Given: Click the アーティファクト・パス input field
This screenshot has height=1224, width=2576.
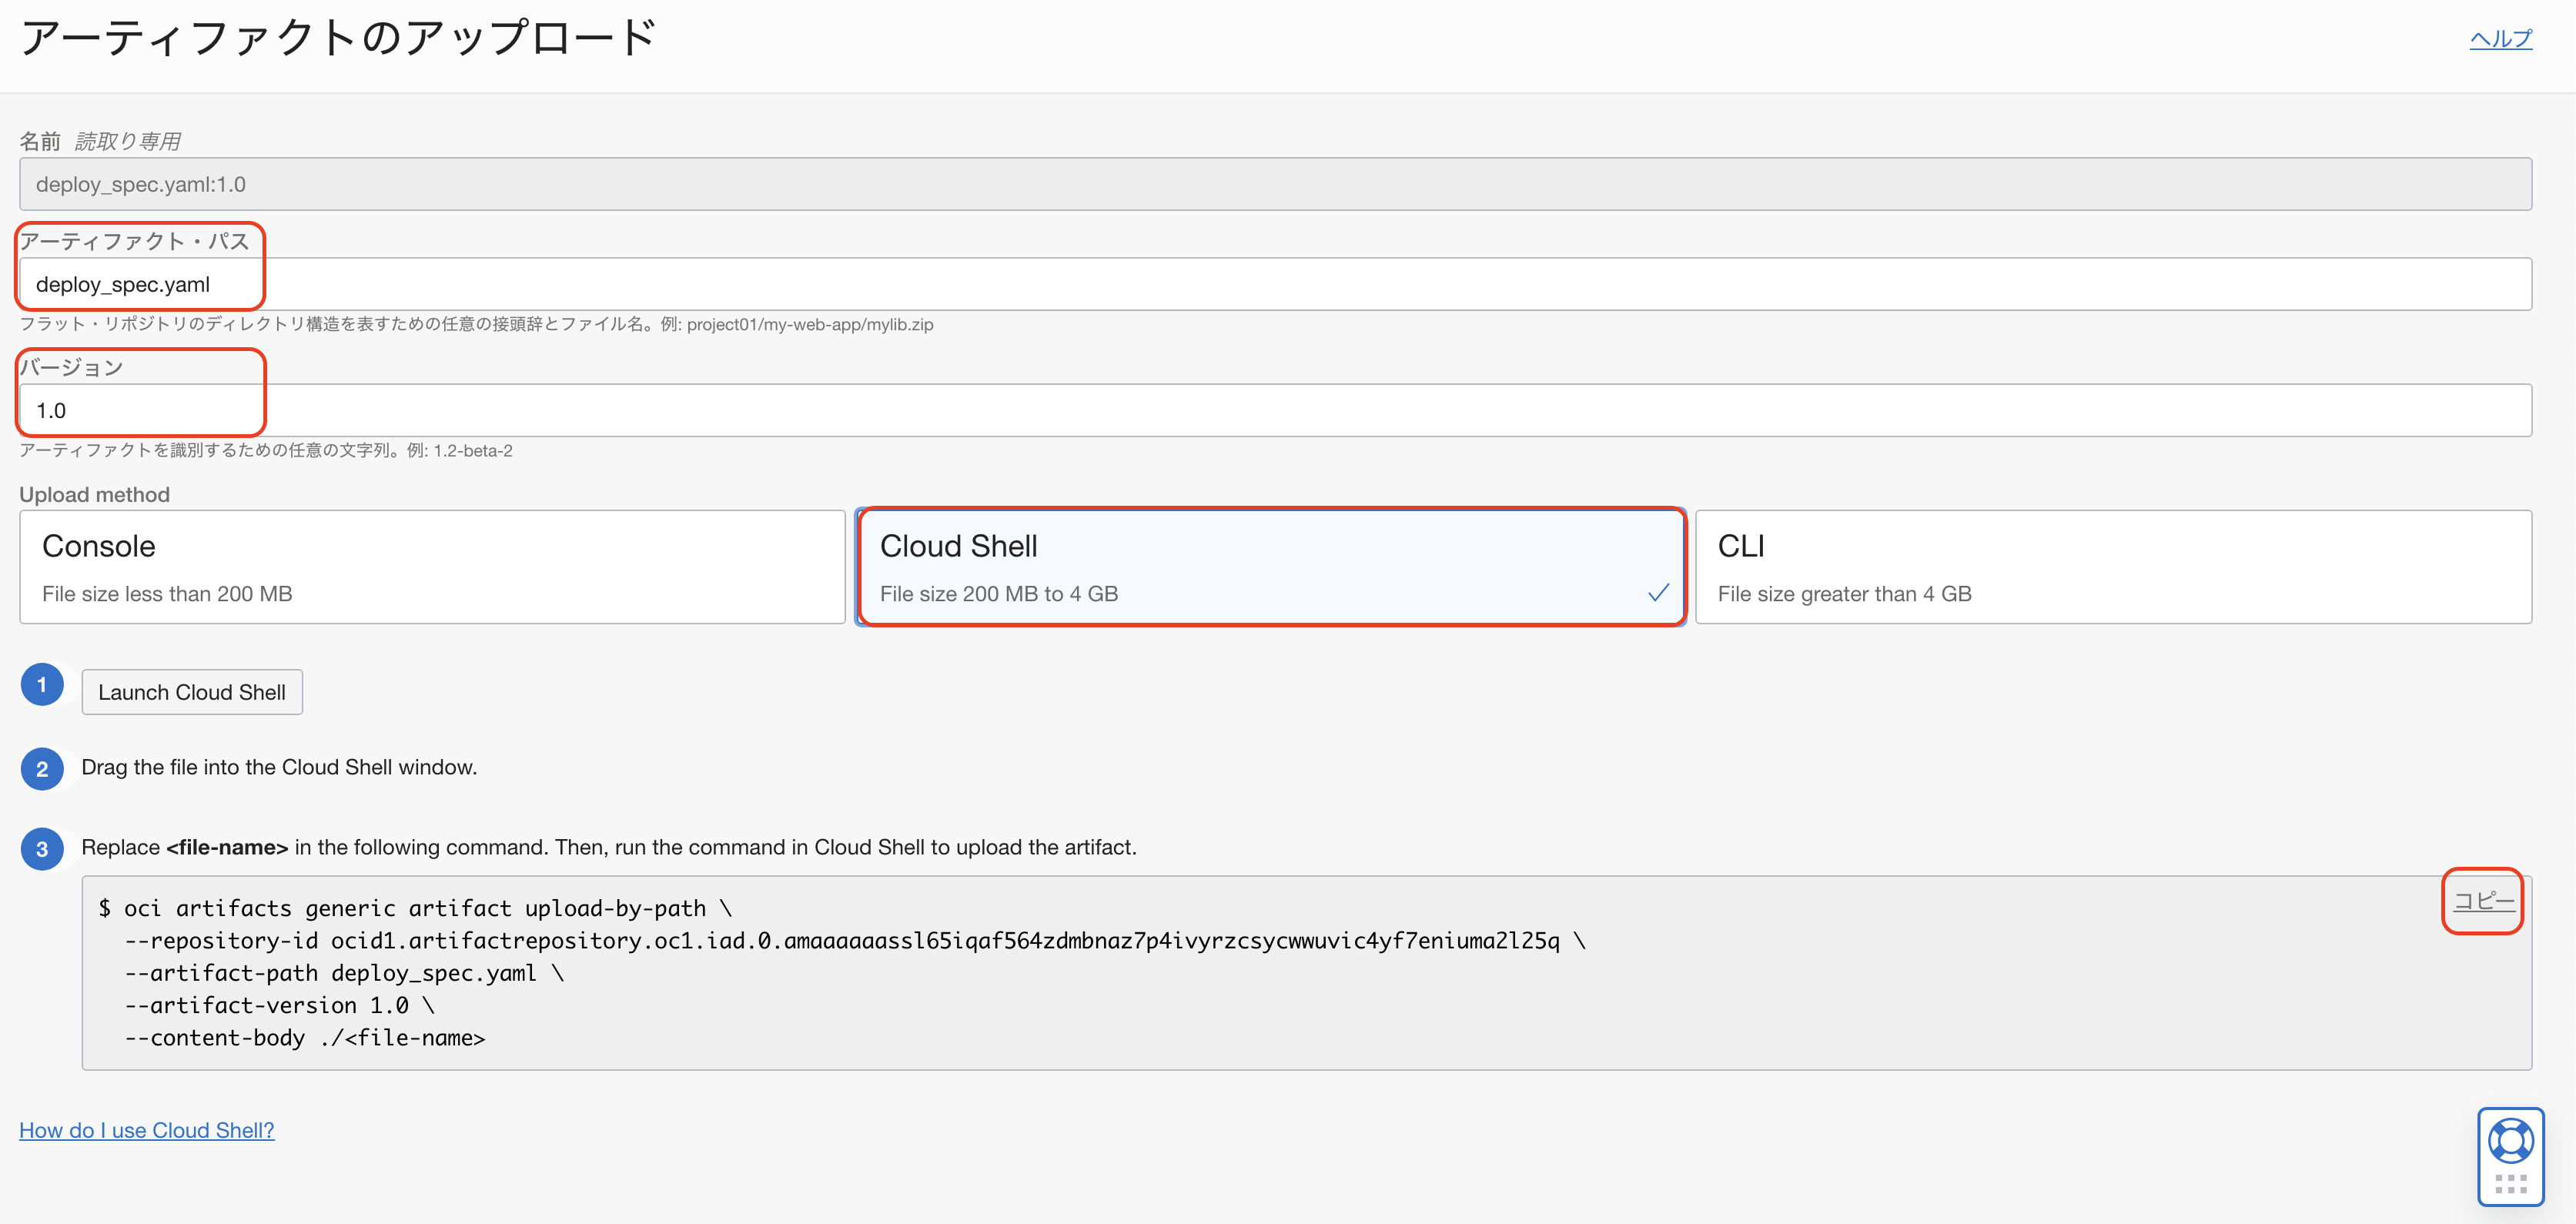Looking at the screenshot, I should pos(1275,284).
